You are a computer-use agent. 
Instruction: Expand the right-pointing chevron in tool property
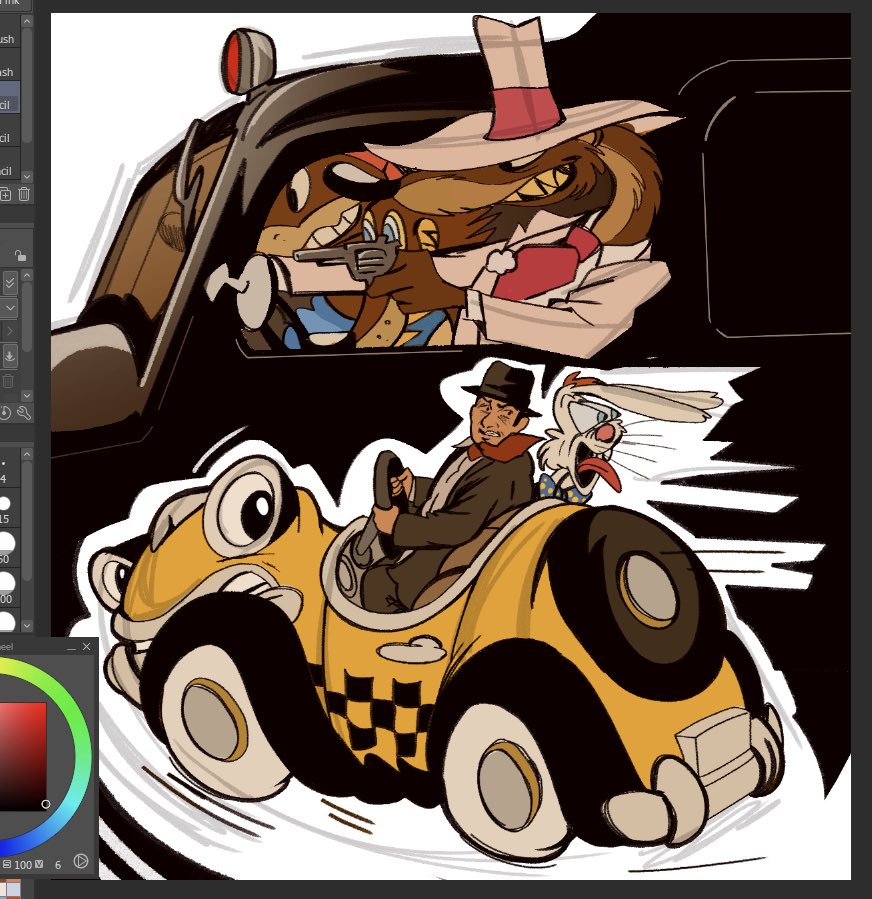click(10, 331)
